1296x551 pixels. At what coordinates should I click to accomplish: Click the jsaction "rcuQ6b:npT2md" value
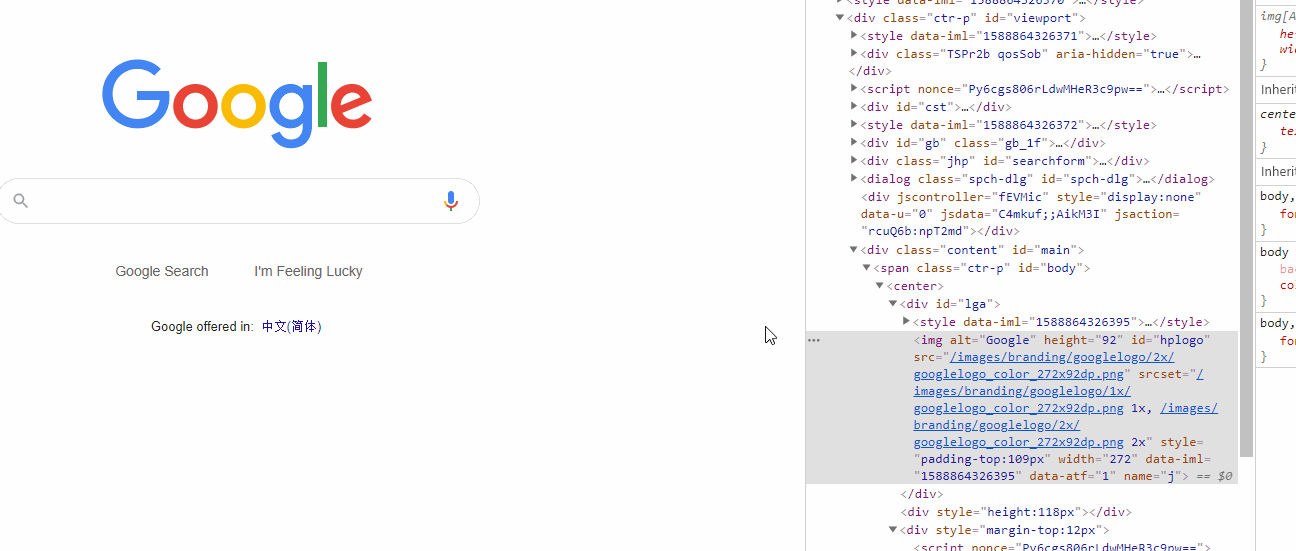pos(920,232)
